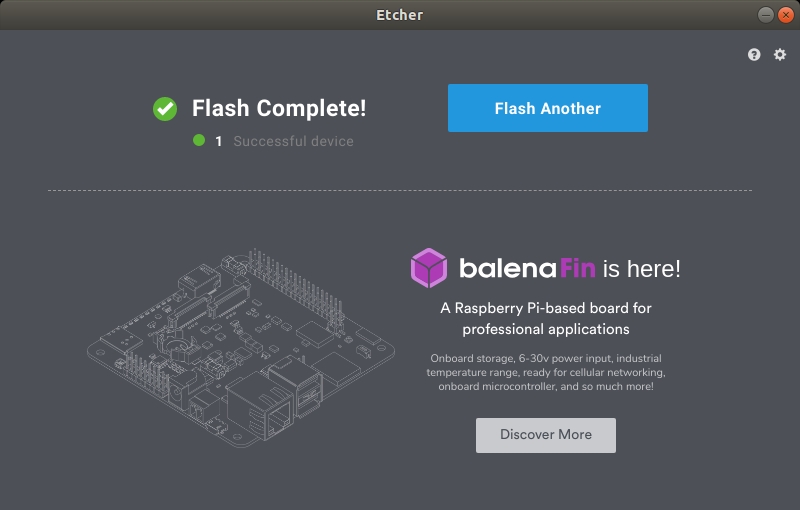Click the white "balena" wordmark text

point(507,268)
